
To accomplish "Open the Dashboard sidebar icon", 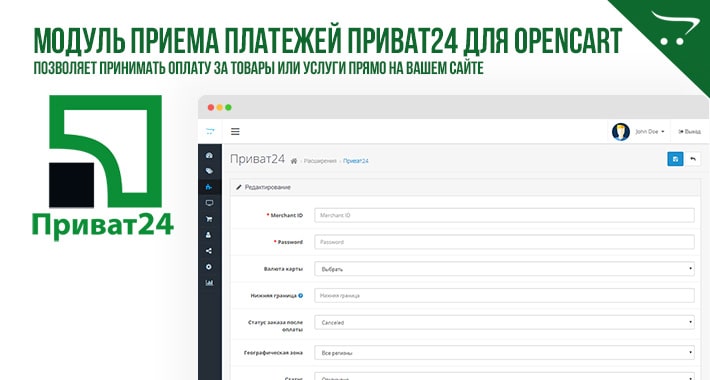I will coord(209,155).
